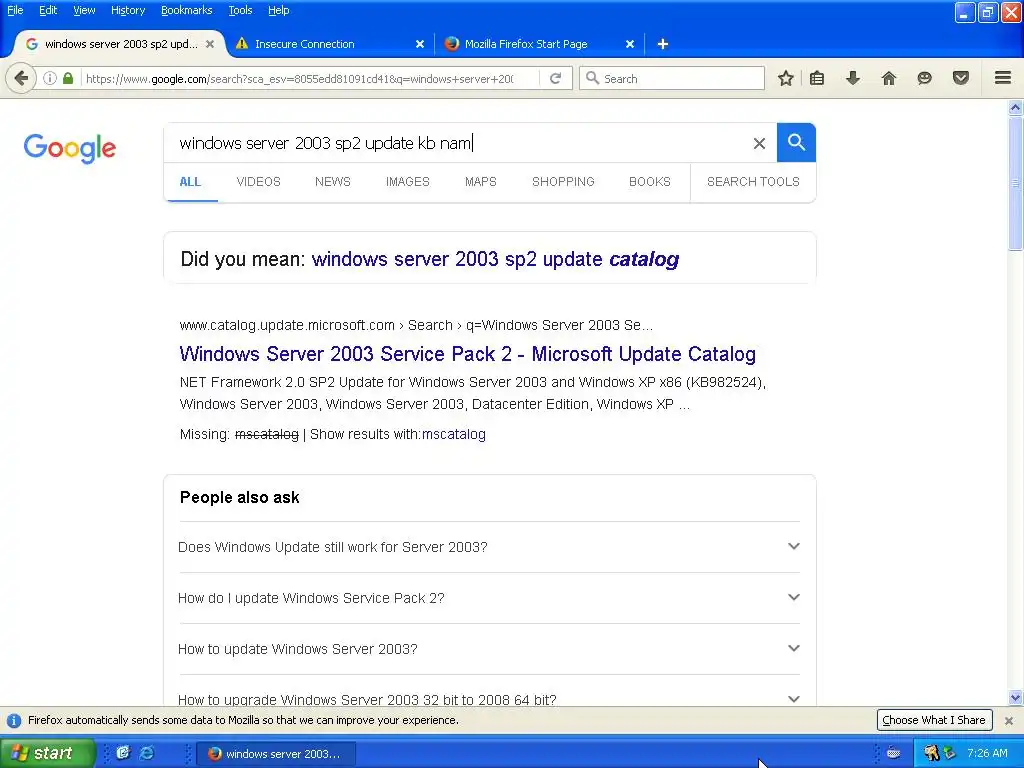Image resolution: width=1024 pixels, height=768 pixels.
Task: Expand 'How do I update Windows Service Pack 2?'
Action: coord(489,598)
